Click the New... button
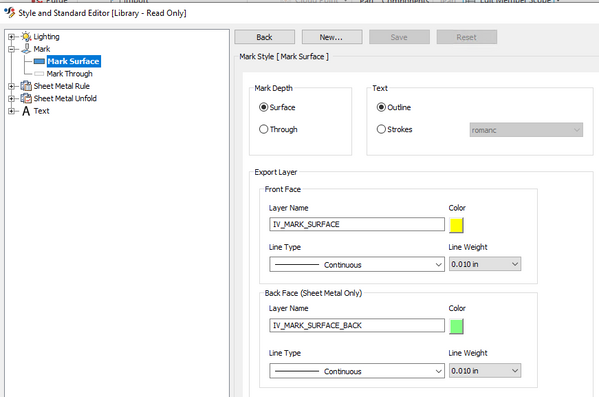Image resolution: width=599 pixels, height=397 pixels. click(332, 37)
